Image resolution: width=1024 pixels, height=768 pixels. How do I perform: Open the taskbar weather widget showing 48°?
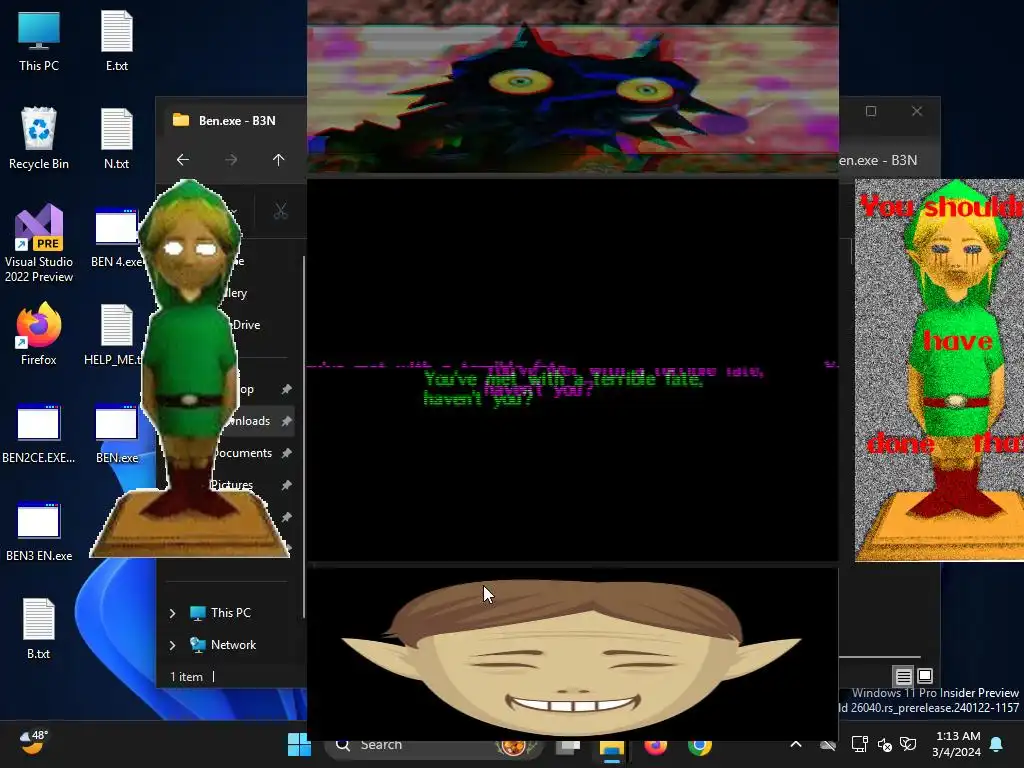33,742
